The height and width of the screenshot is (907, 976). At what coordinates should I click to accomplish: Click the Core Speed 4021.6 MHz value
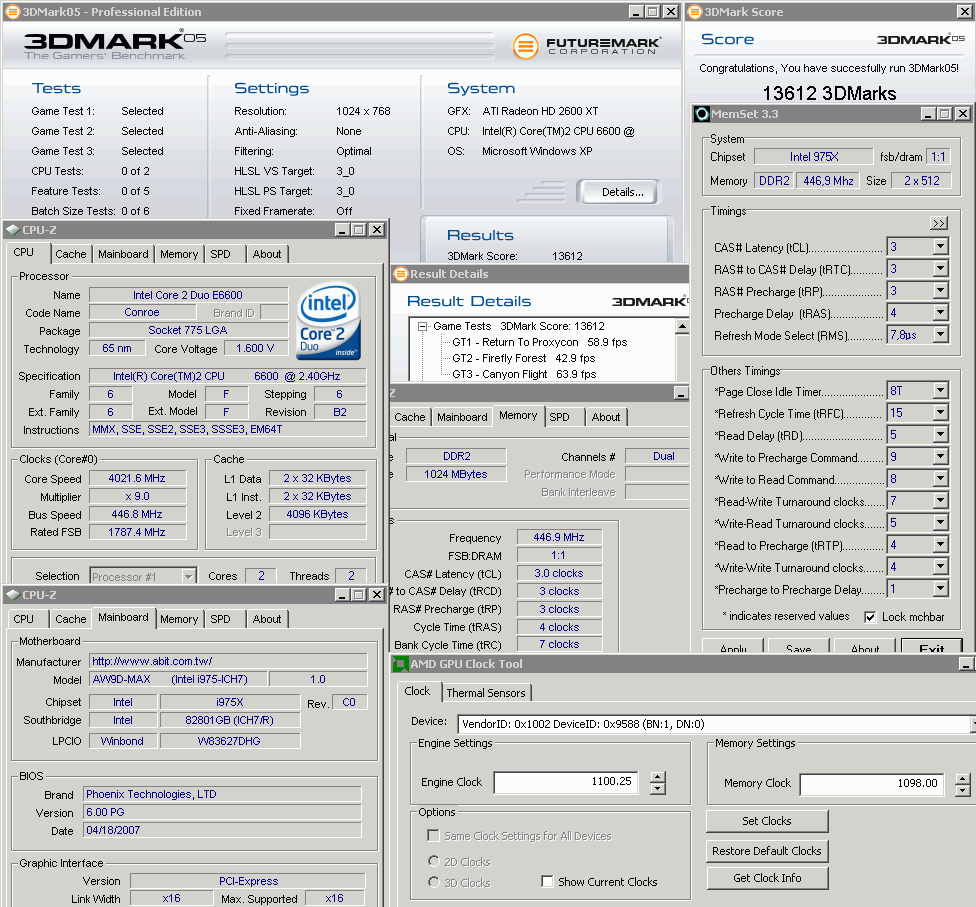pyautogui.click(x=137, y=478)
